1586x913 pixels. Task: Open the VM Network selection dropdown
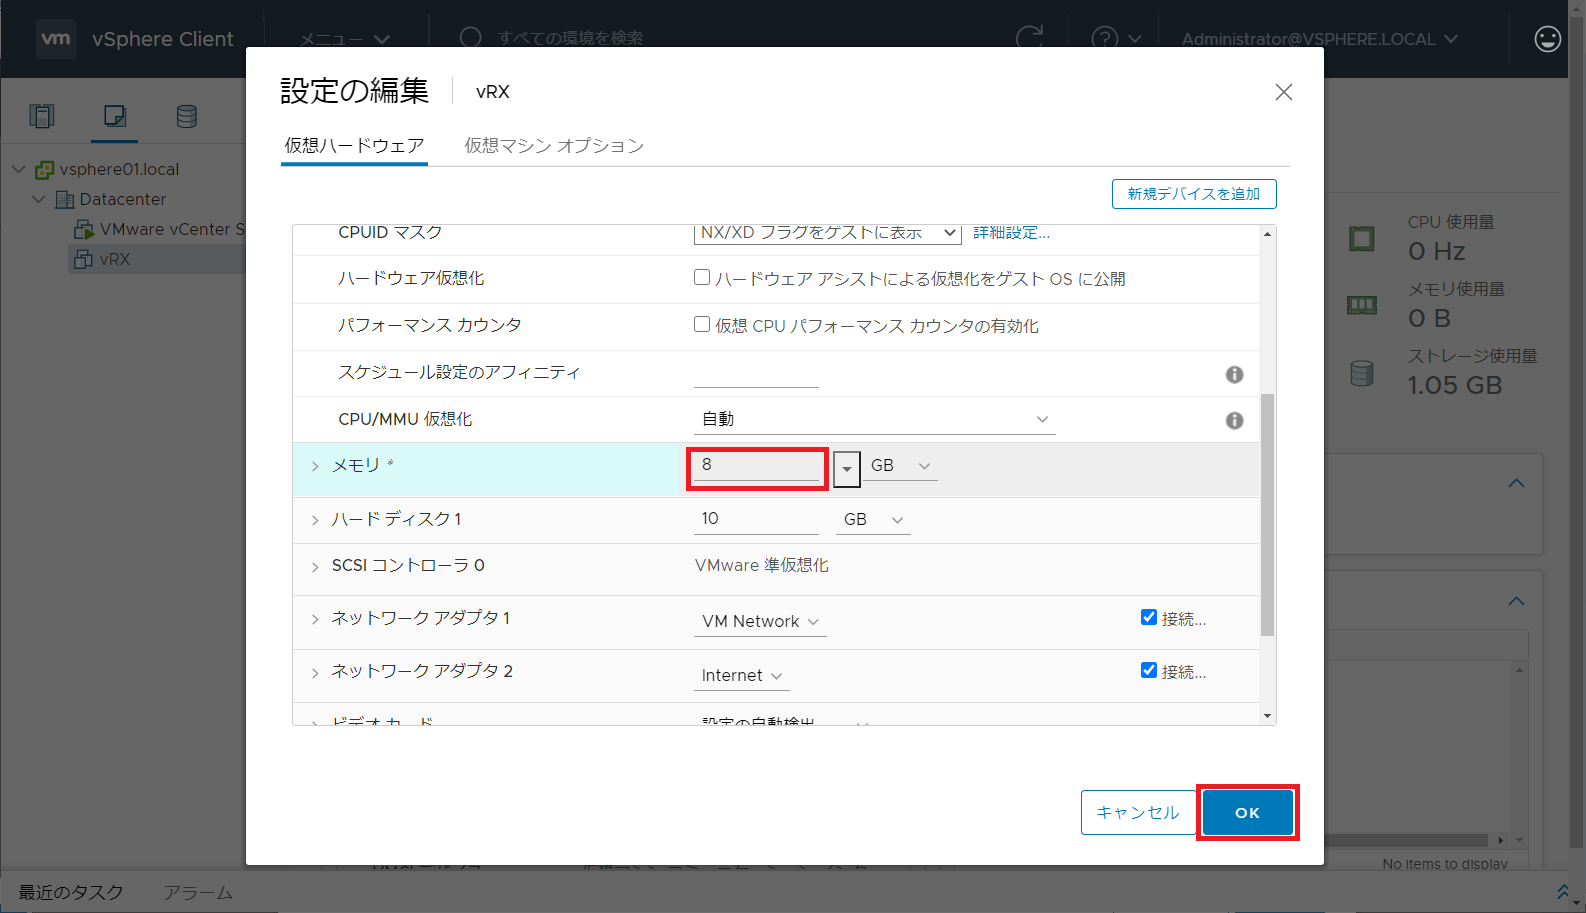pyautogui.click(x=760, y=621)
